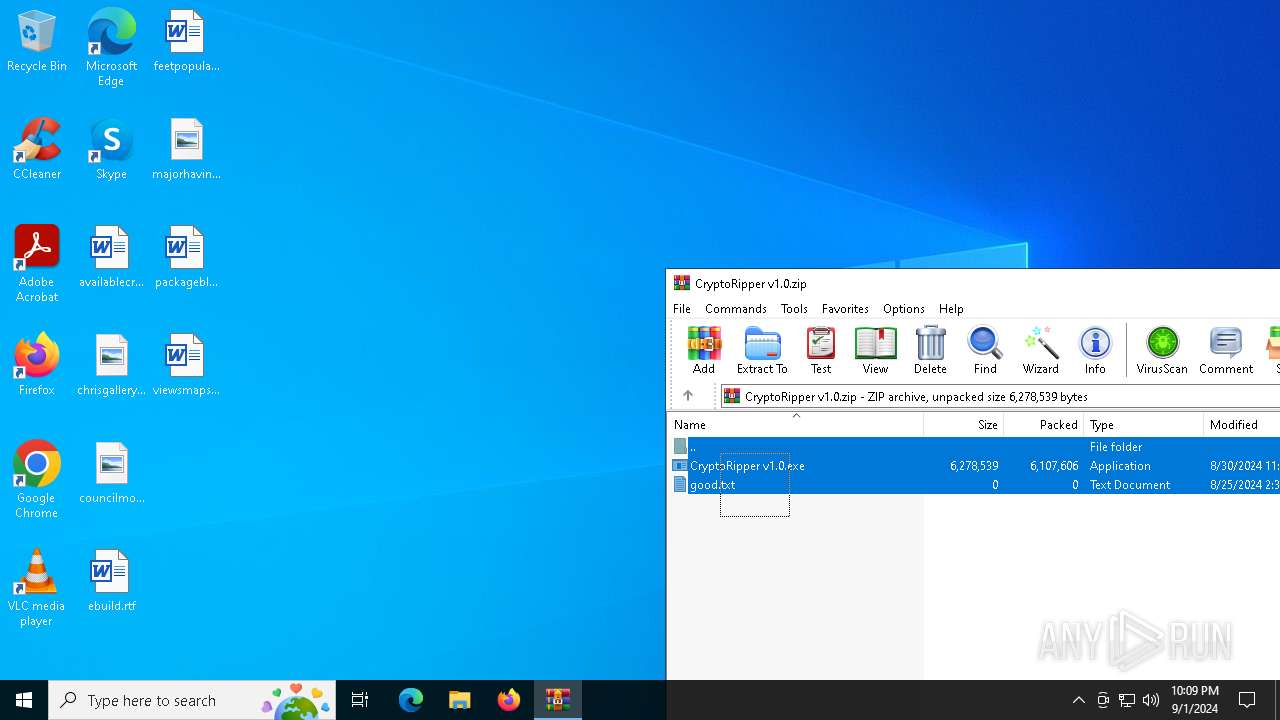Show hidden system tray icons

coord(1078,700)
